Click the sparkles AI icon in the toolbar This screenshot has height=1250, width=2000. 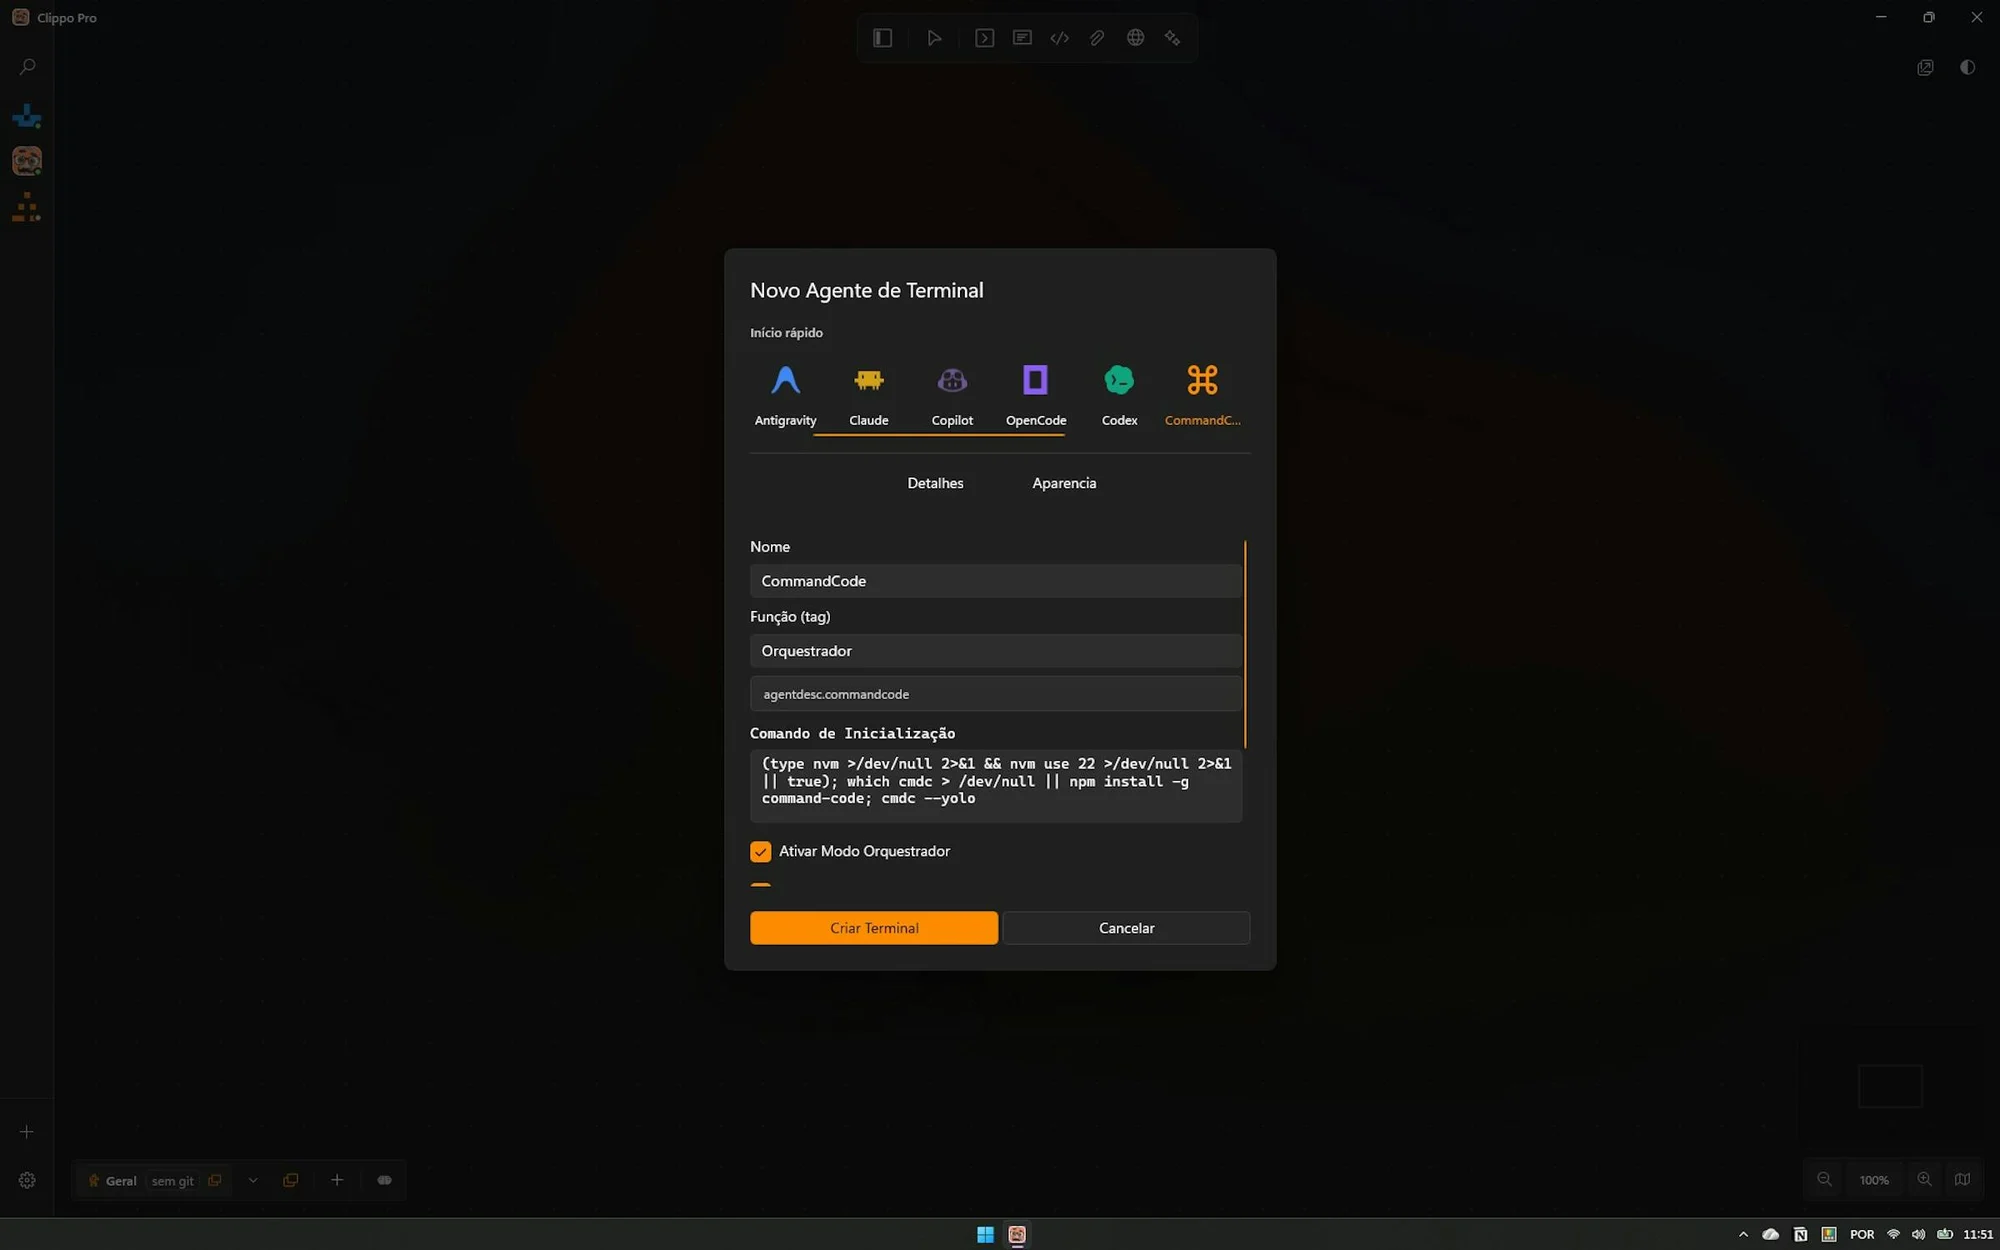click(1172, 38)
